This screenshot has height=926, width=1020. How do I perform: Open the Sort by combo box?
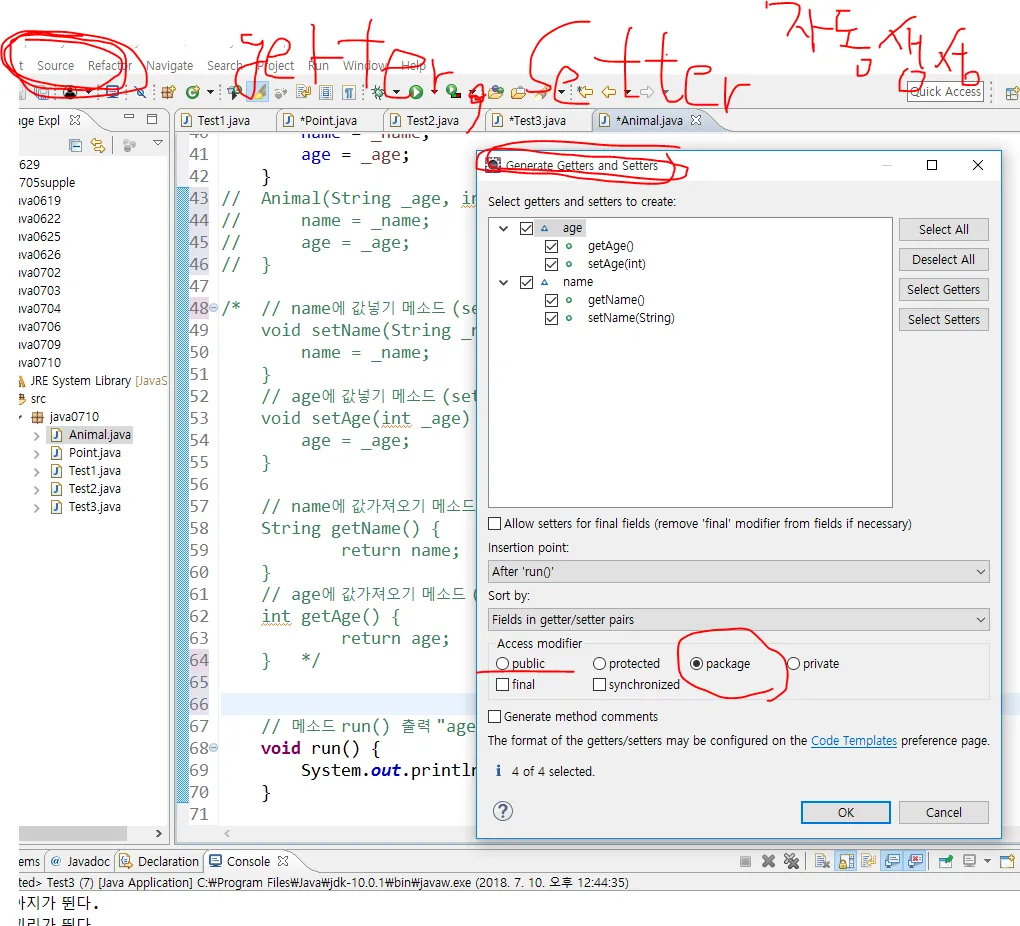[x=738, y=620]
